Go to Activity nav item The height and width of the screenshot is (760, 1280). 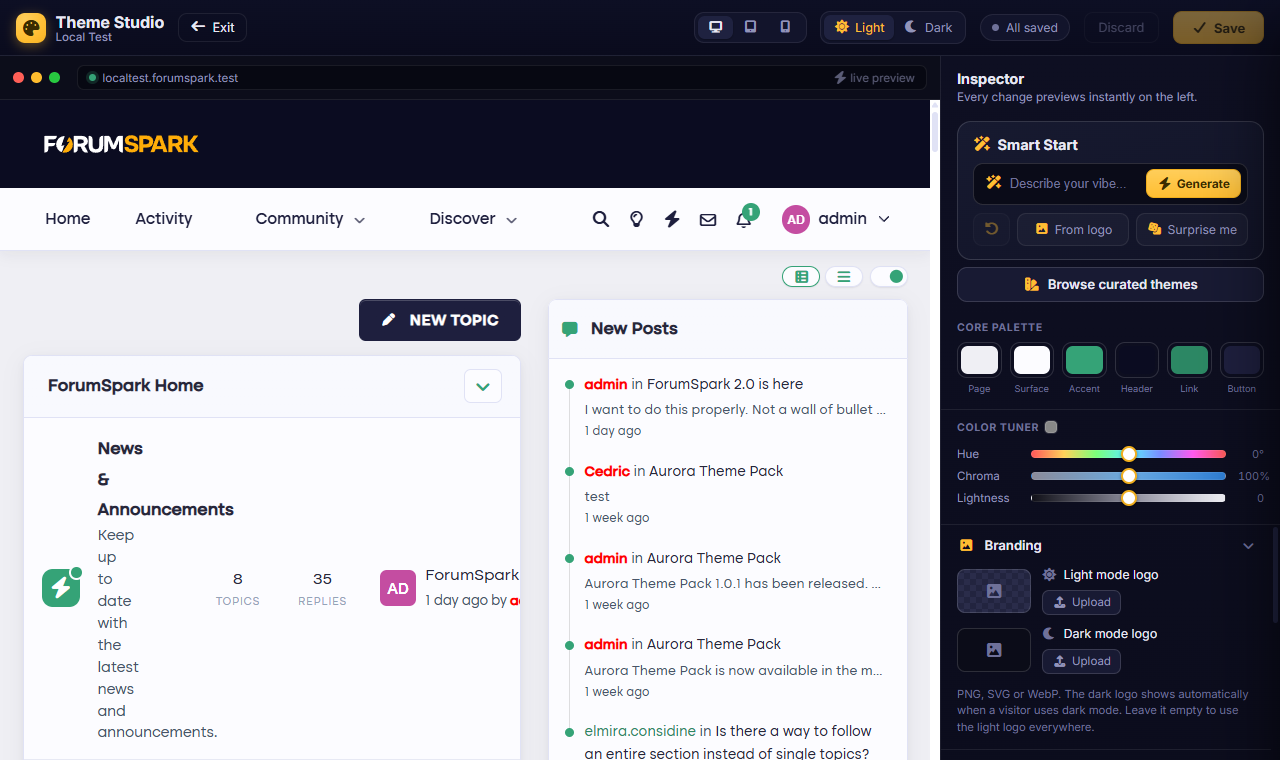164,219
